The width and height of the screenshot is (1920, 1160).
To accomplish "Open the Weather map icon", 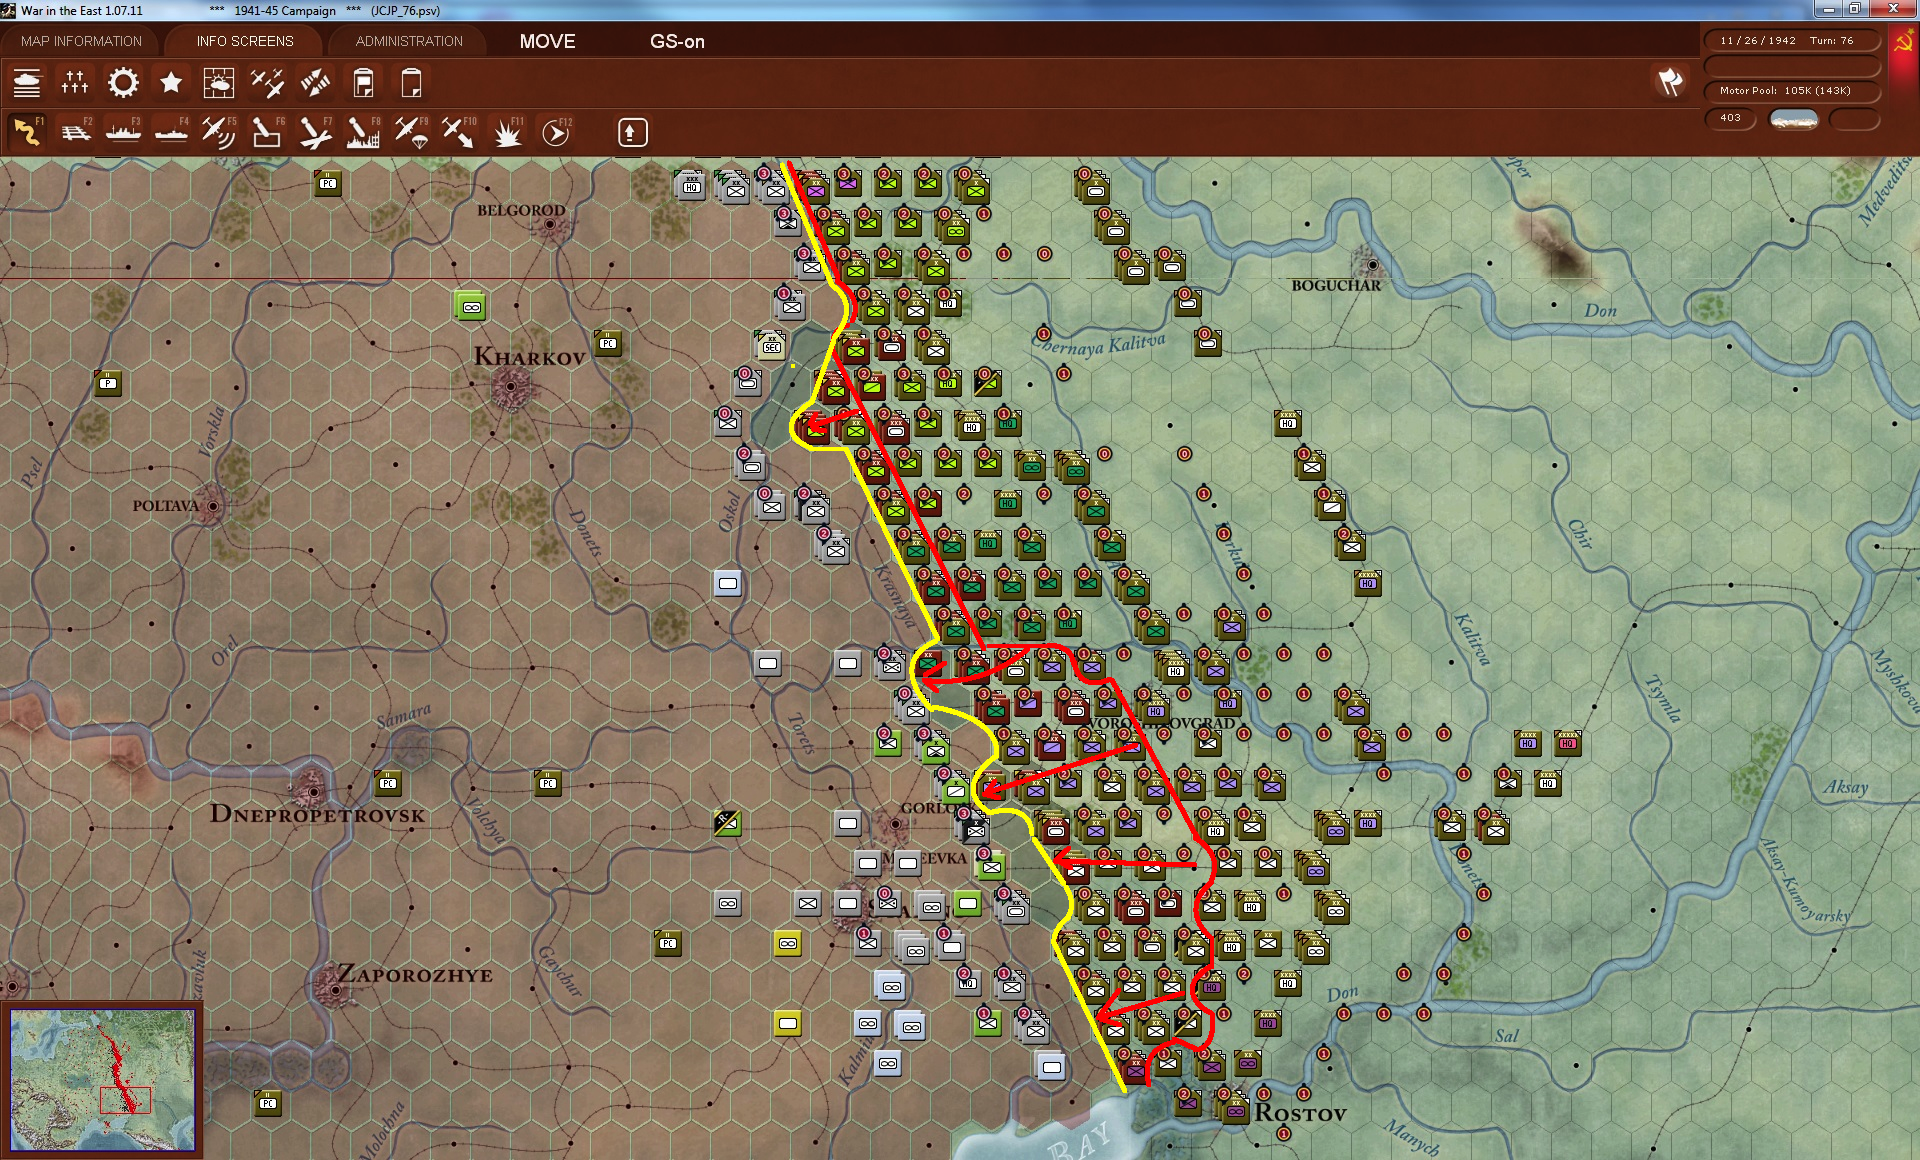I will [x=218, y=83].
